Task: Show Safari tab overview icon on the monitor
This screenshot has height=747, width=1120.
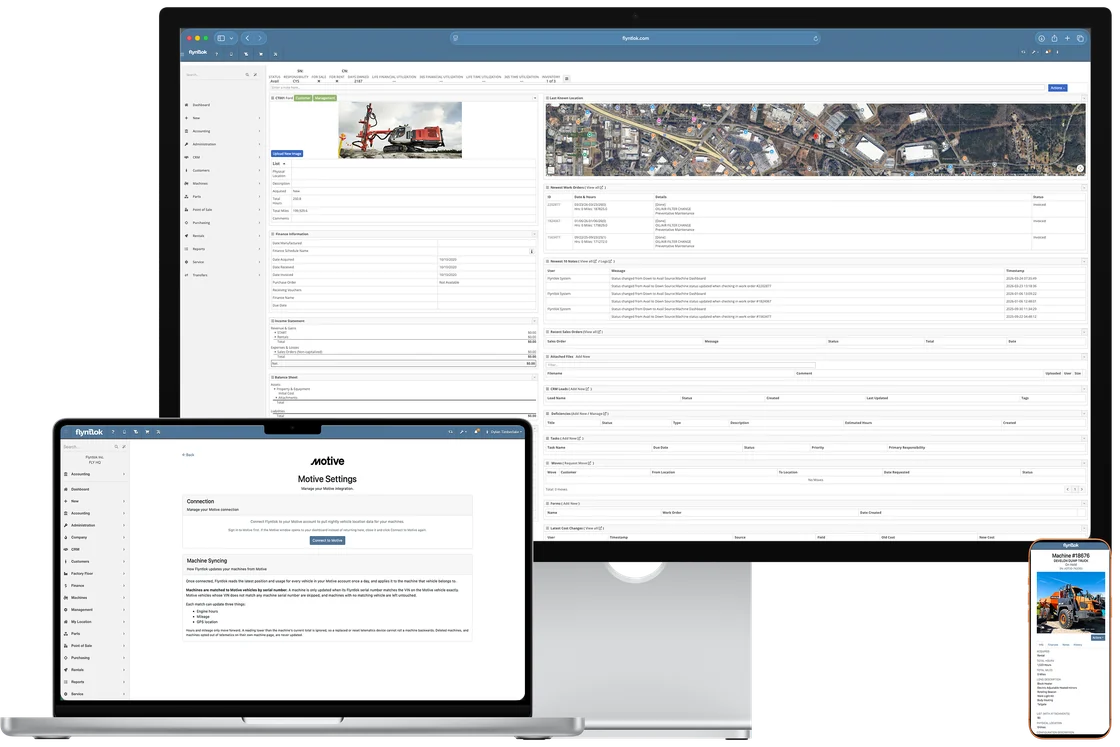Action: [x=1080, y=39]
